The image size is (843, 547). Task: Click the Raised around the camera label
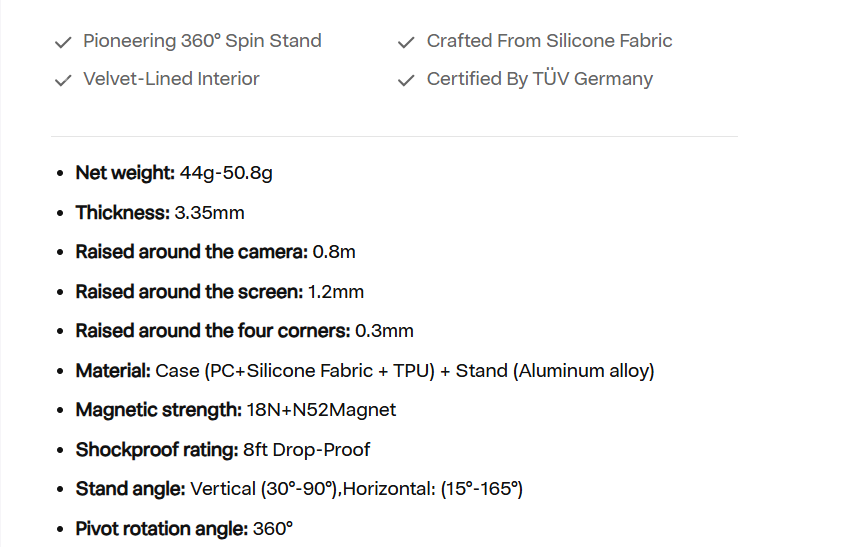pos(191,252)
